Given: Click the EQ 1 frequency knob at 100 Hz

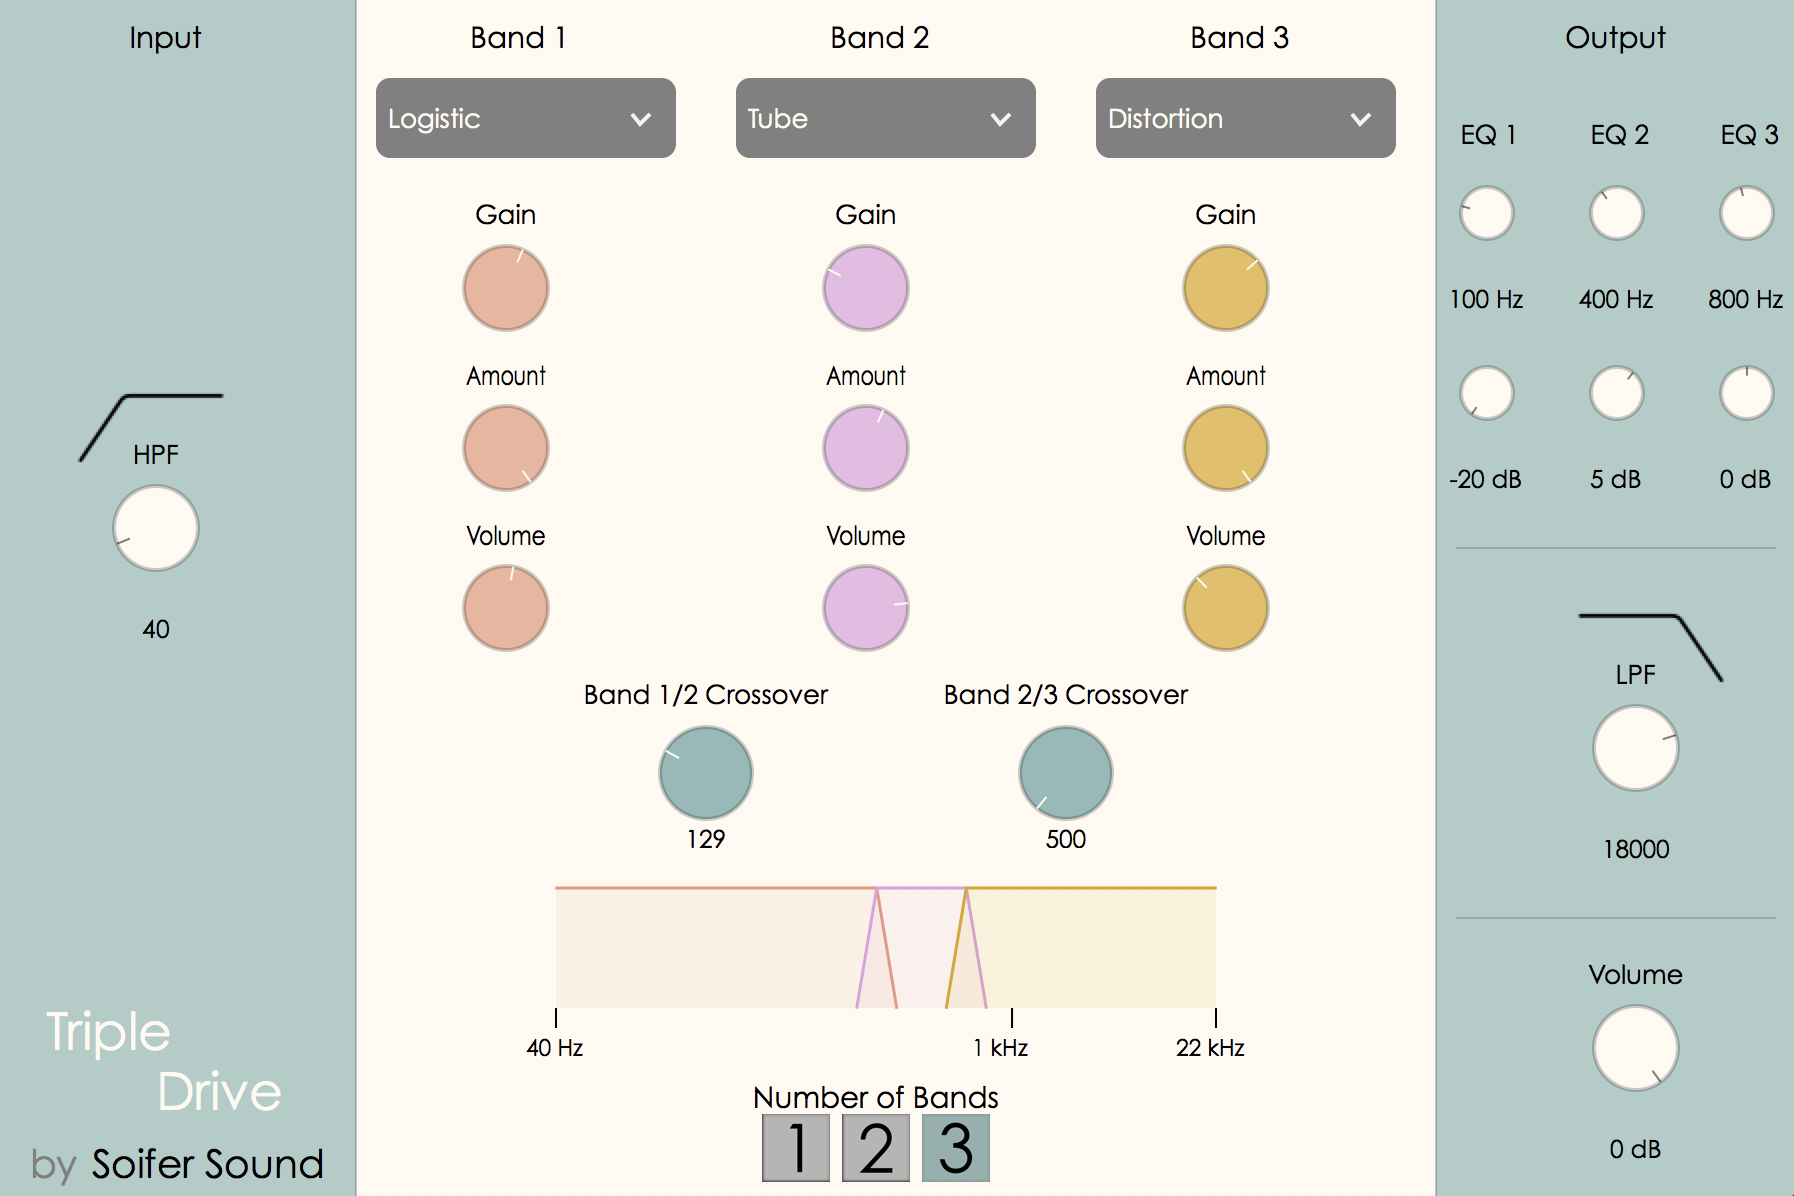Looking at the screenshot, I should pos(1487,213).
